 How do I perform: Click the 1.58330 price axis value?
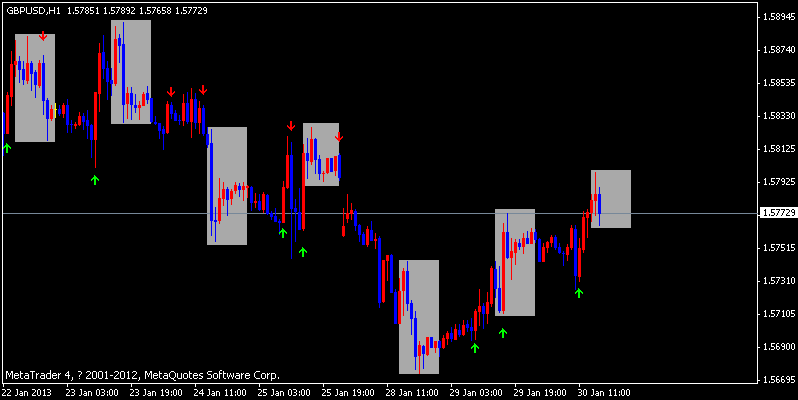point(779,116)
